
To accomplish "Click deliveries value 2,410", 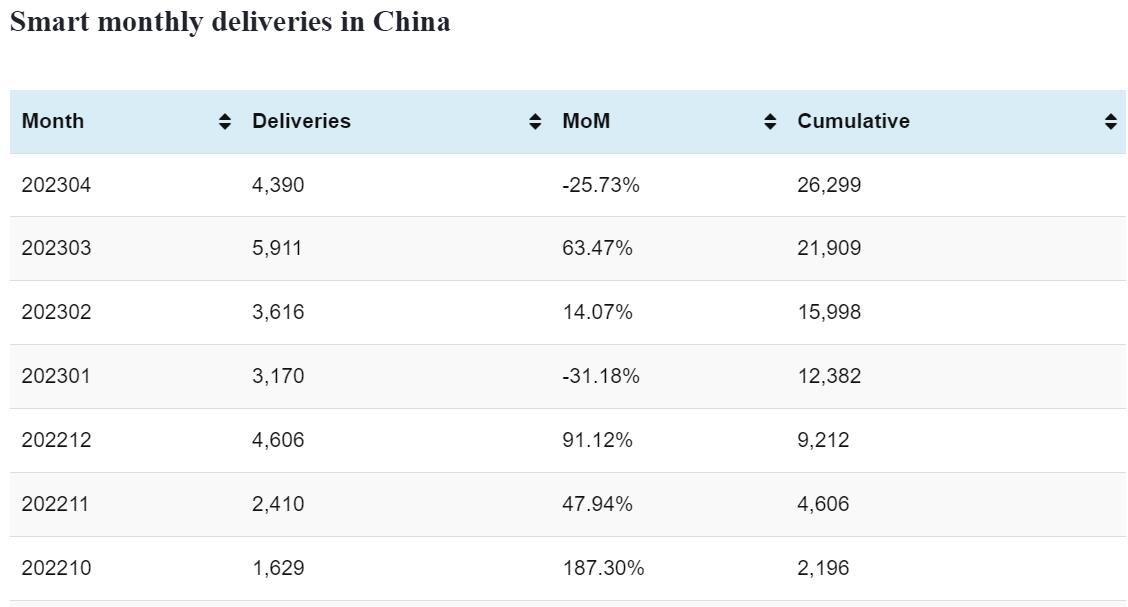I will point(278,504).
